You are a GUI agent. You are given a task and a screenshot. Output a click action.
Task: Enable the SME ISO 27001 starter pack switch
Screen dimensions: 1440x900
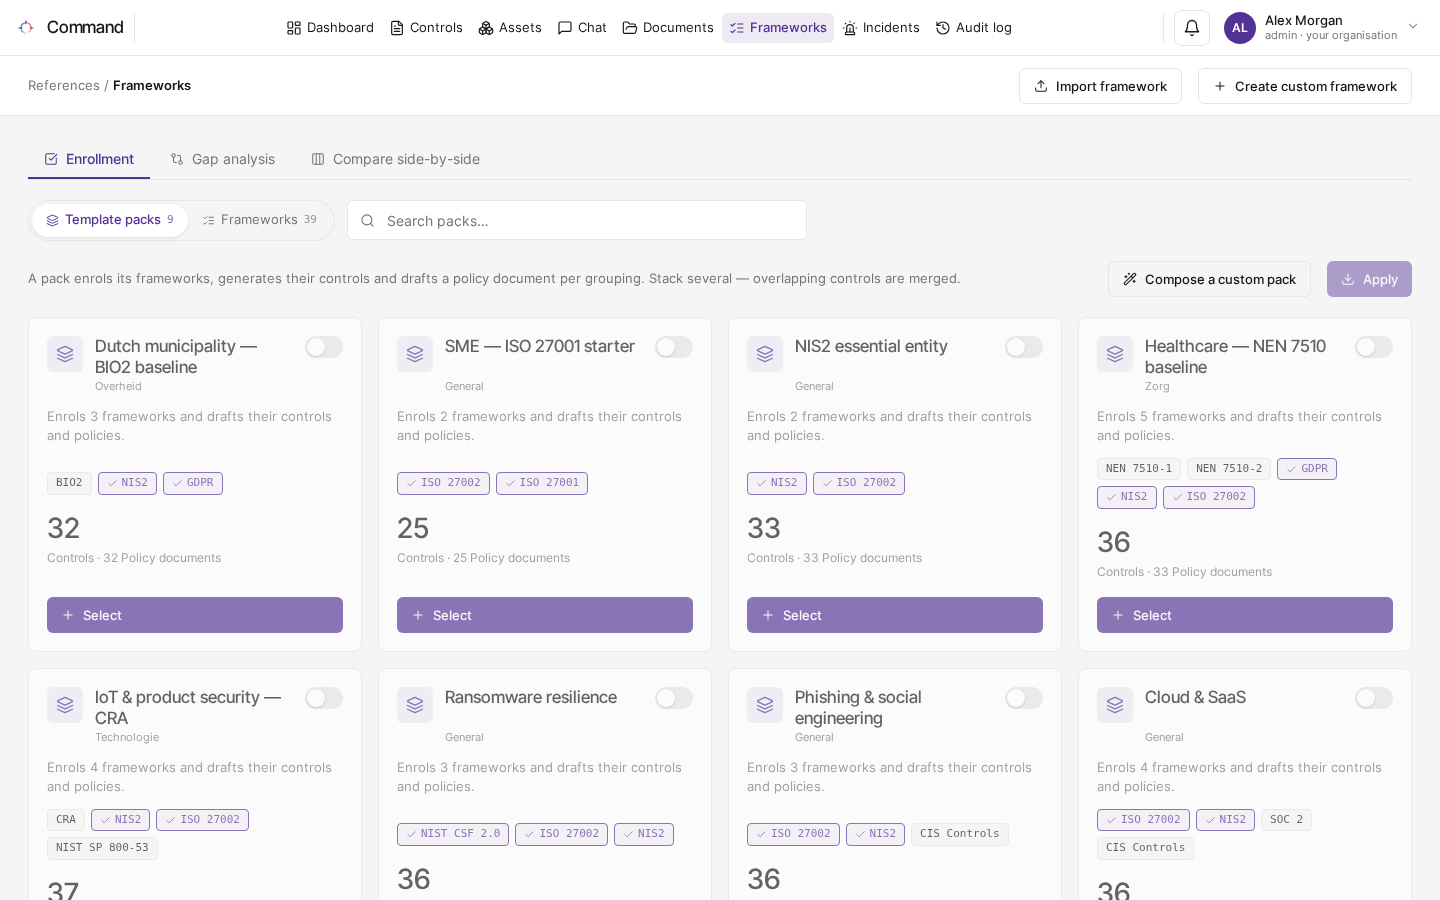(x=674, y=347)
